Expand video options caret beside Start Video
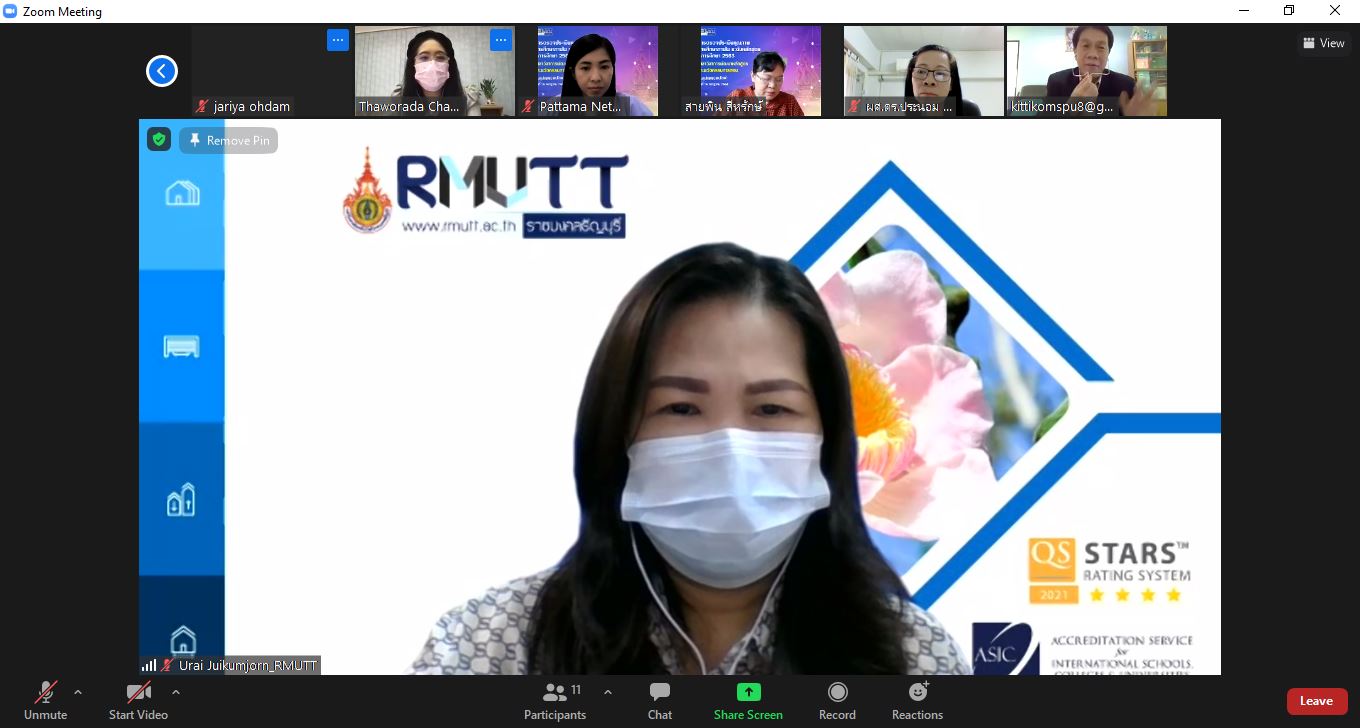 point(176,692)
